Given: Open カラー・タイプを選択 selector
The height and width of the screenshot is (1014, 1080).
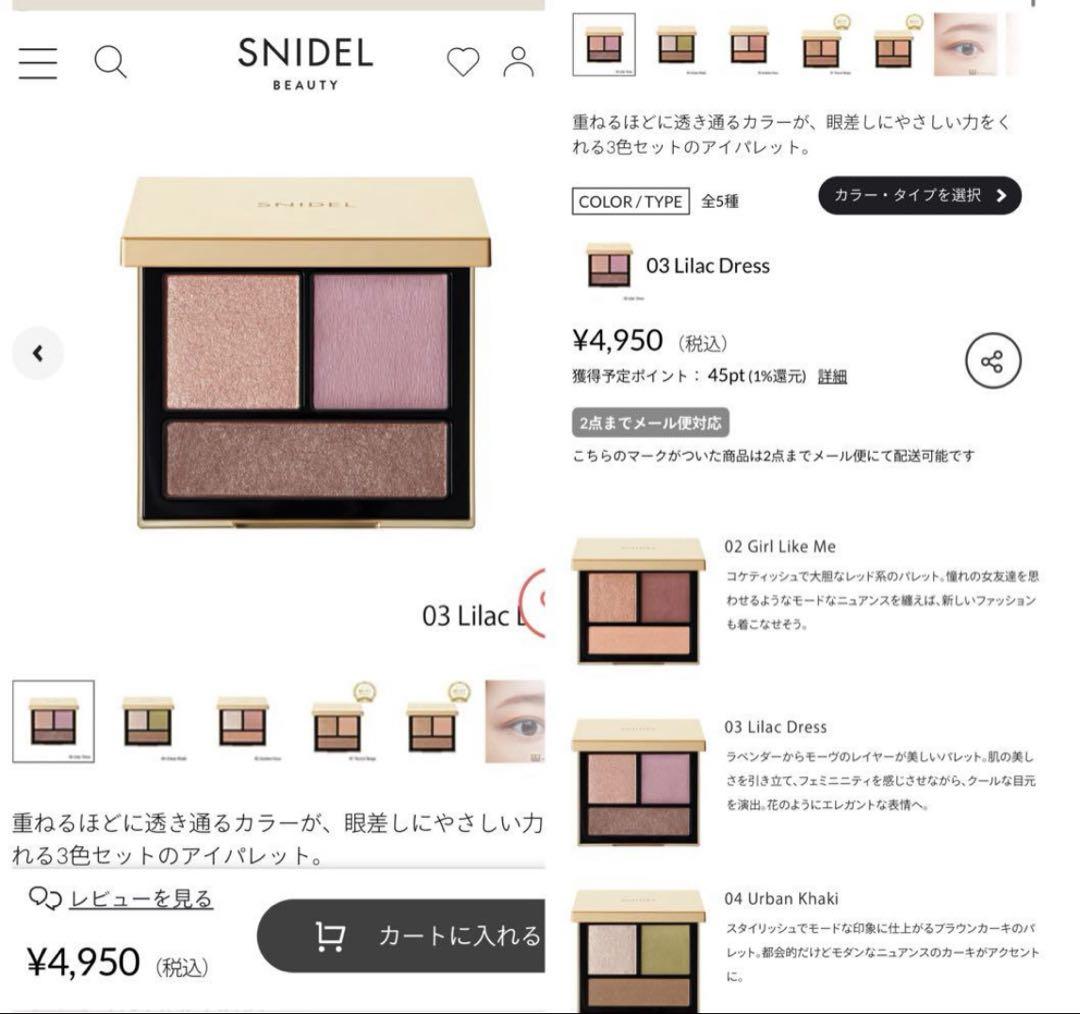Looking at the screenshot, I should 920,196.
